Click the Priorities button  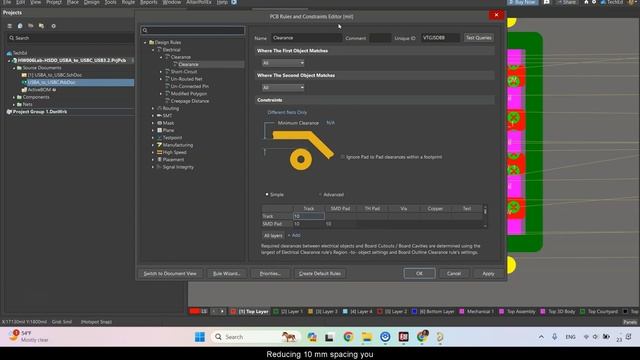(x=270, y=273)
